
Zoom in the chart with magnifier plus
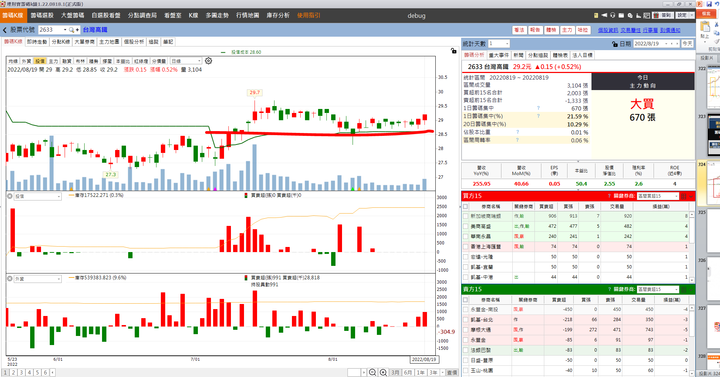pos(383,372)
